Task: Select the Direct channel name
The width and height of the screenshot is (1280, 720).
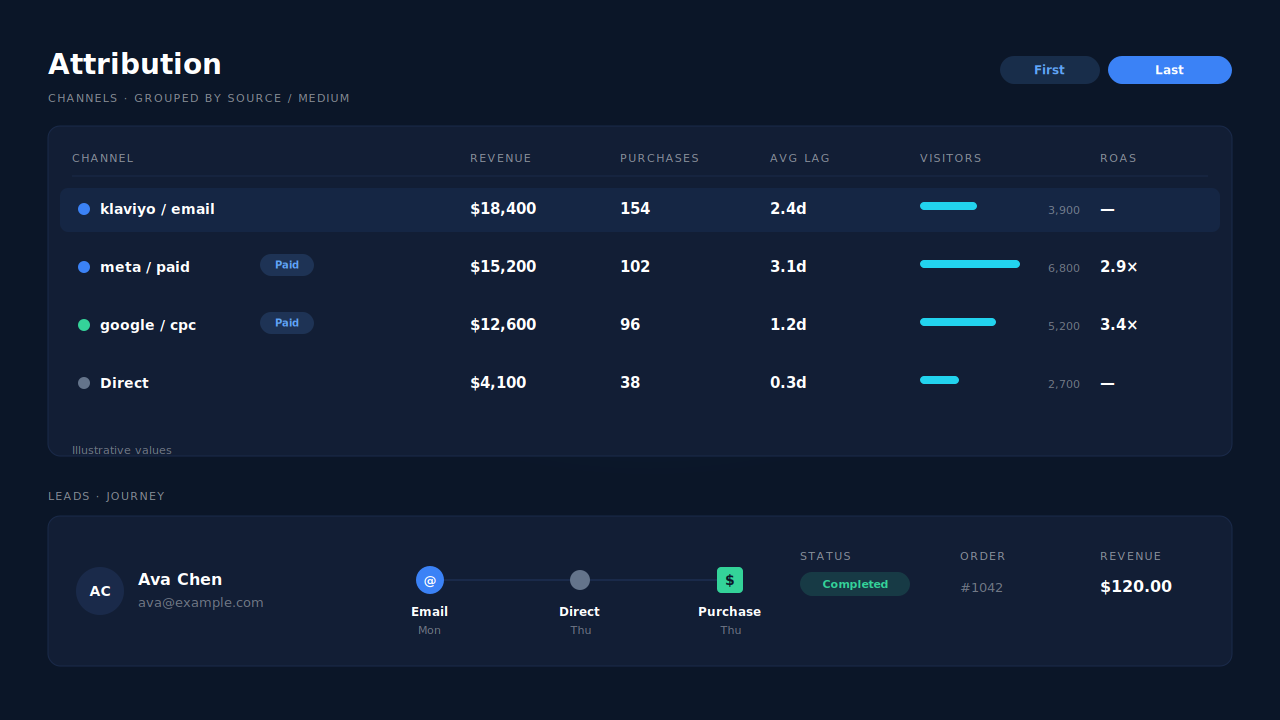Action: [x=124, y=383]
